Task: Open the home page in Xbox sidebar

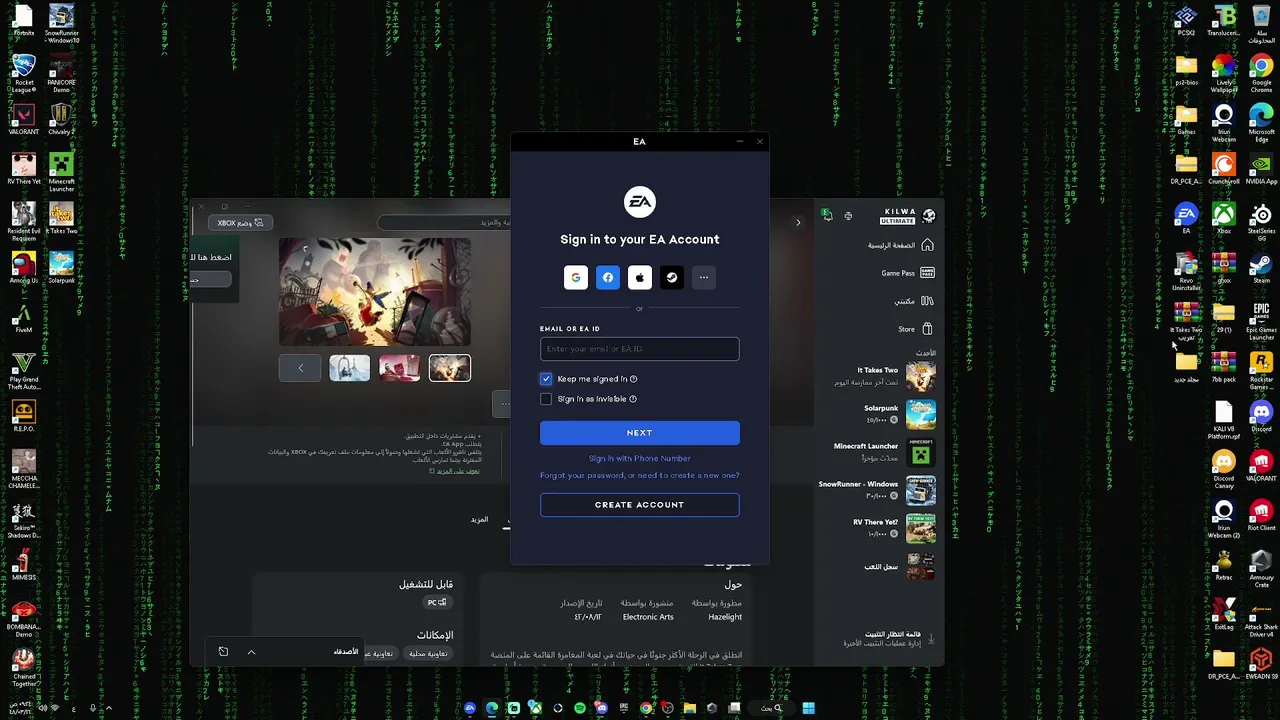Action: [901, 245]
